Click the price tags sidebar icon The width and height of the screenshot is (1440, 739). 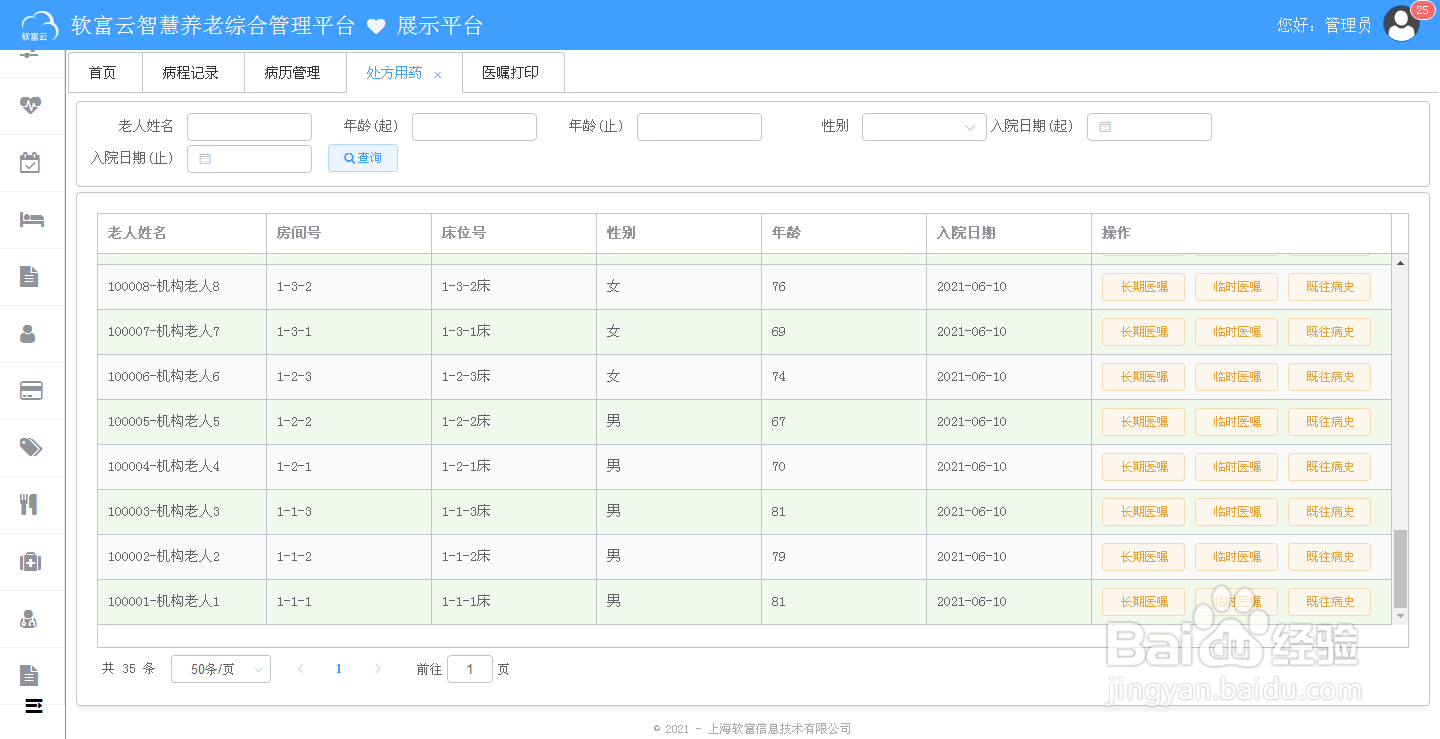point(31,447)
